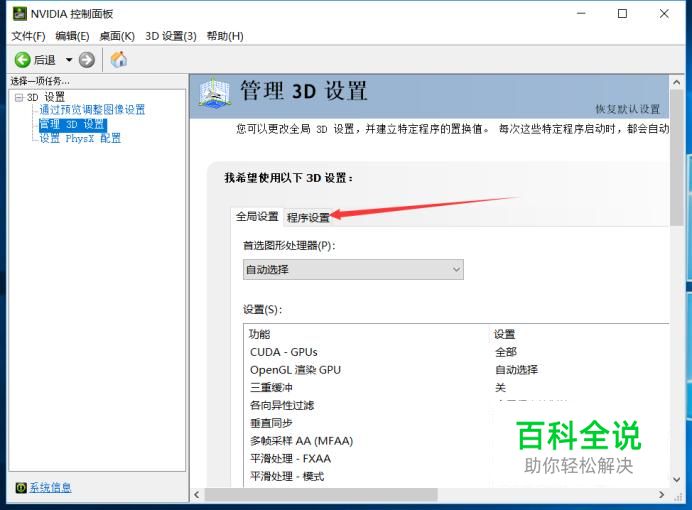Click the 关 value for 三重缓冲
The image size is (692, 510).
coord(500,387)
